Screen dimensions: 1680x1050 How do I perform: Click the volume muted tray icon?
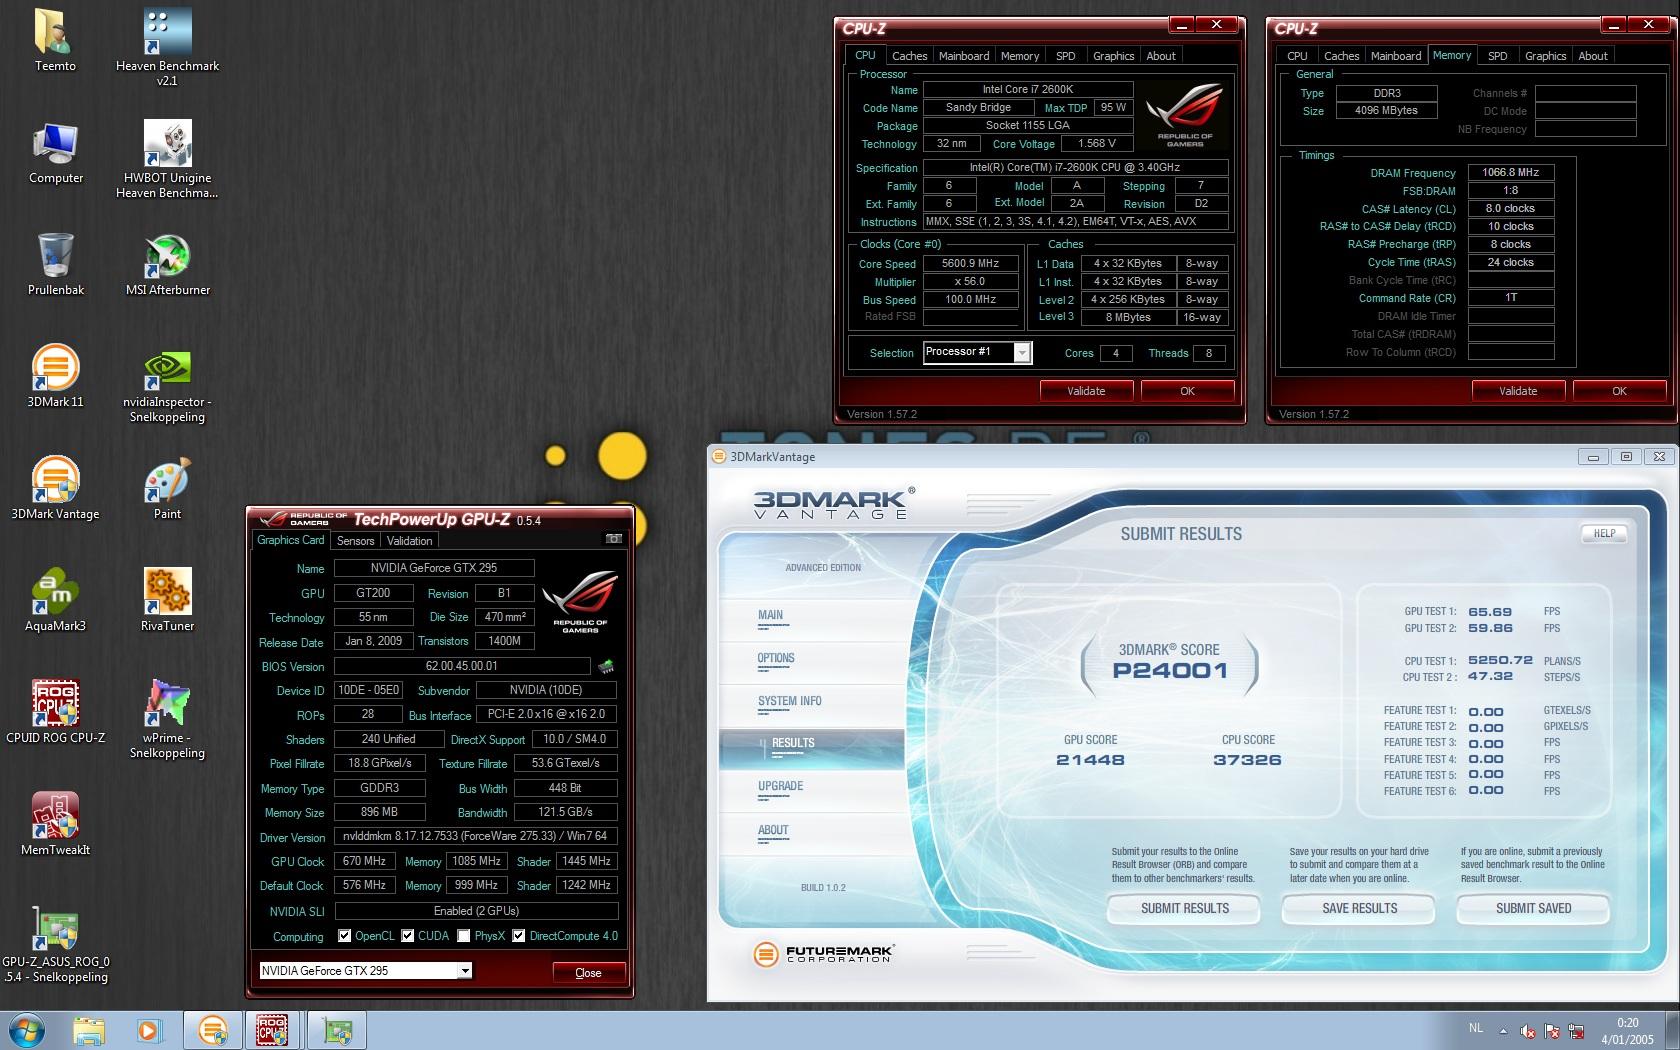[x=1528, y=1031]
